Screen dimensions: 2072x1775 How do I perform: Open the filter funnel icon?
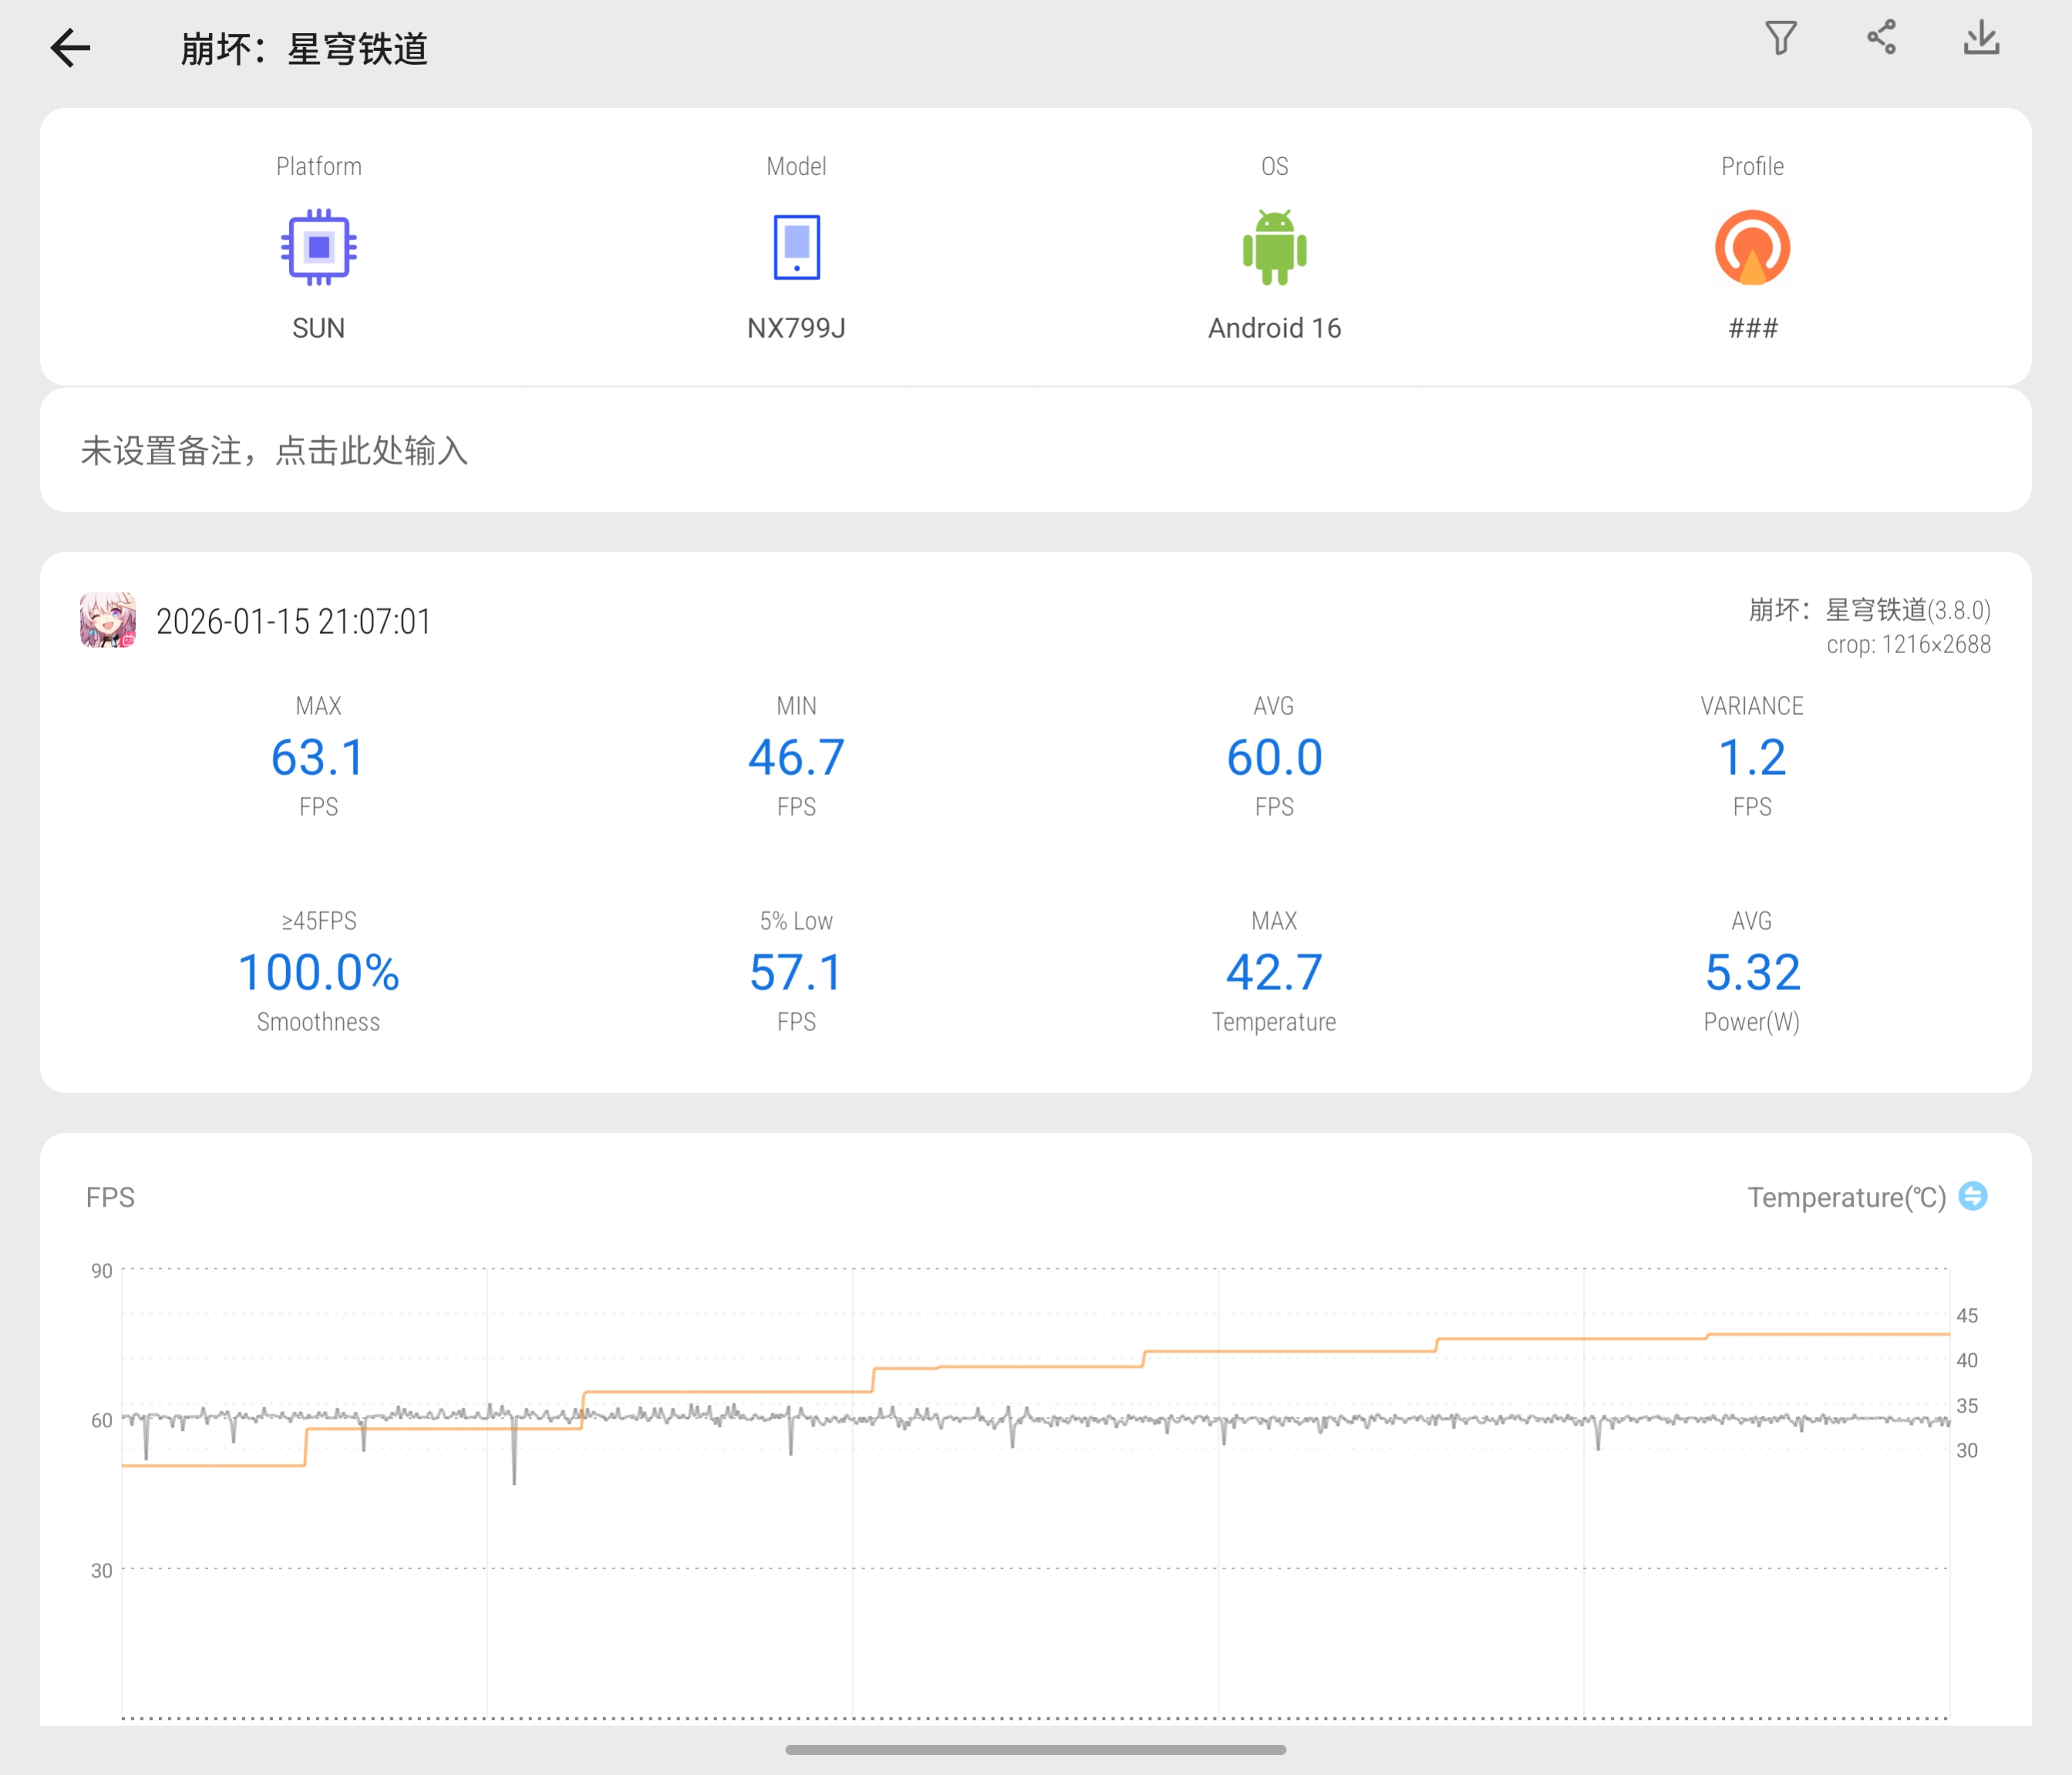coord(1781,38)
